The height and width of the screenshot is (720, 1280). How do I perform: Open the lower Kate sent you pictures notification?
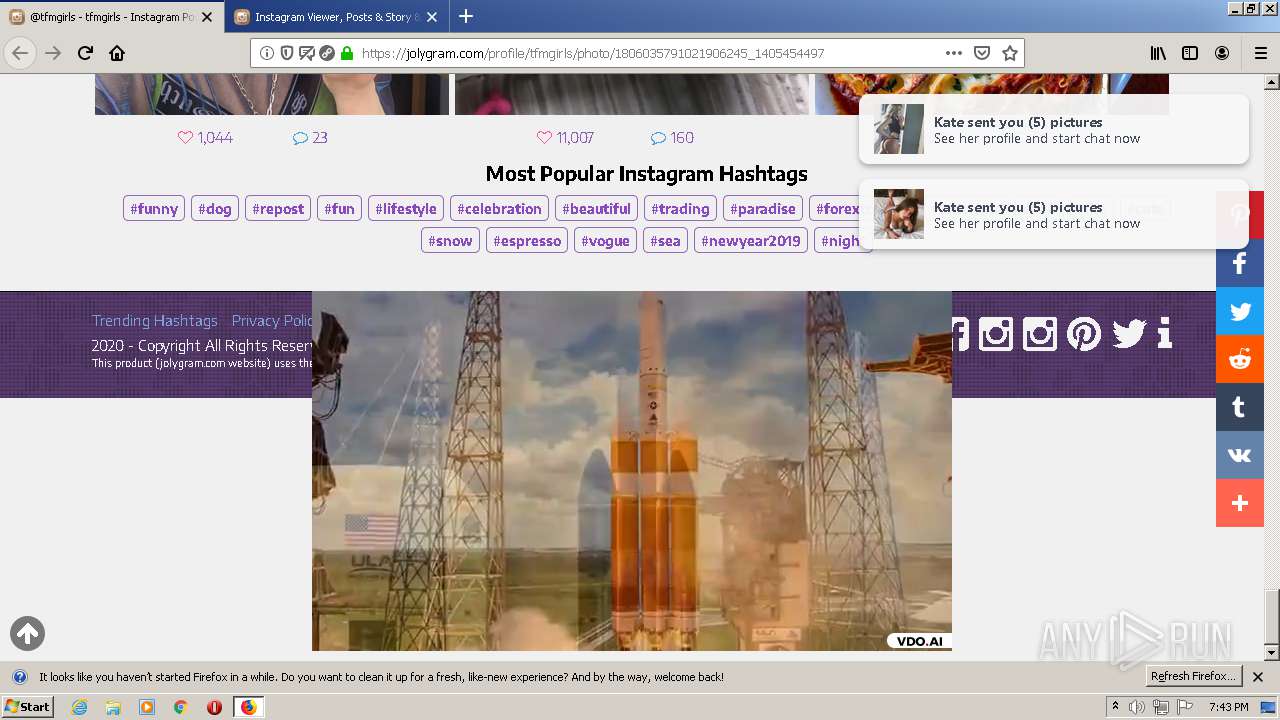[x=1054, y=214]
